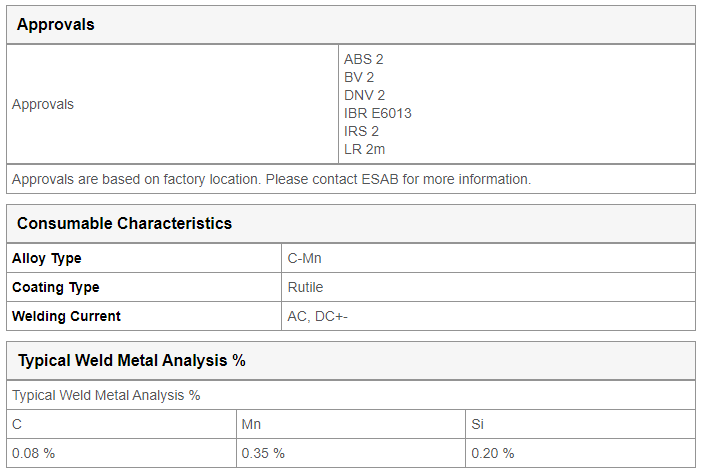Click the Mn column heading
Image resolution: width=702 pixels, height=473 pixels.
[251, 424]
